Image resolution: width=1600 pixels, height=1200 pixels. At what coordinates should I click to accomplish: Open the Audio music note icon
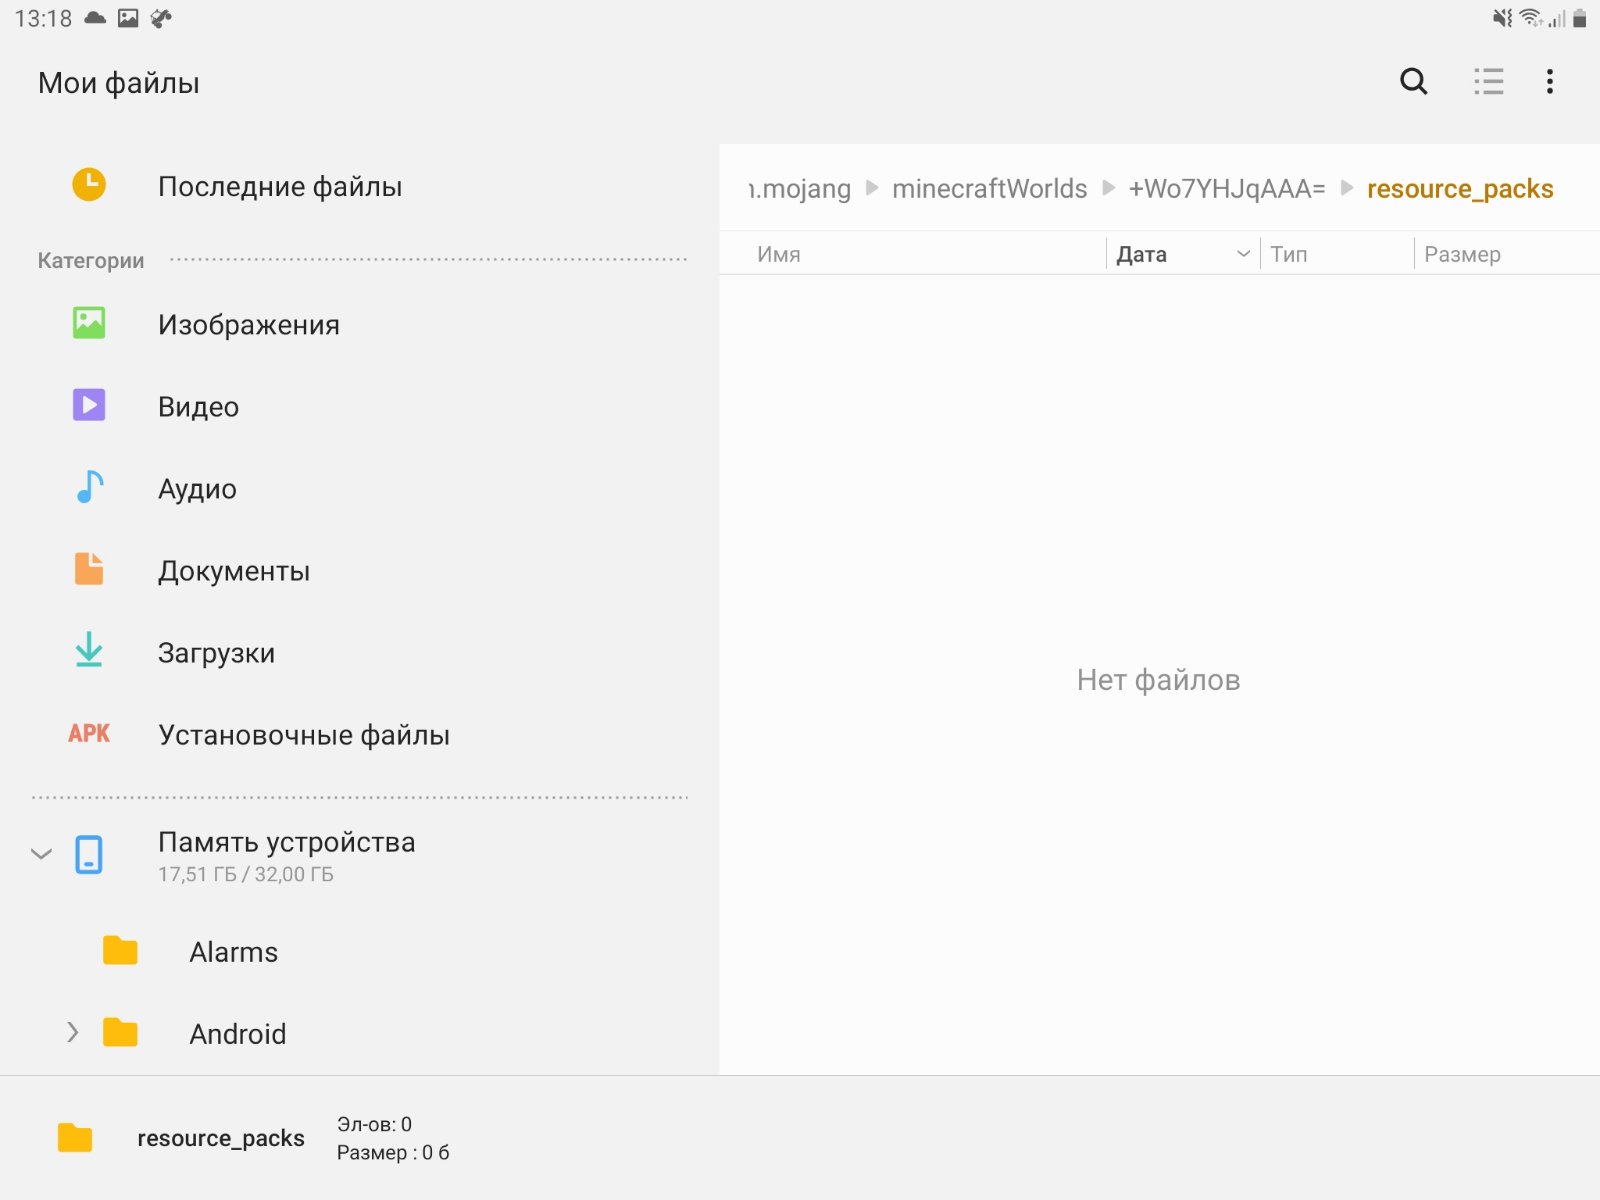pyautogui.click(x=89, y=487)
